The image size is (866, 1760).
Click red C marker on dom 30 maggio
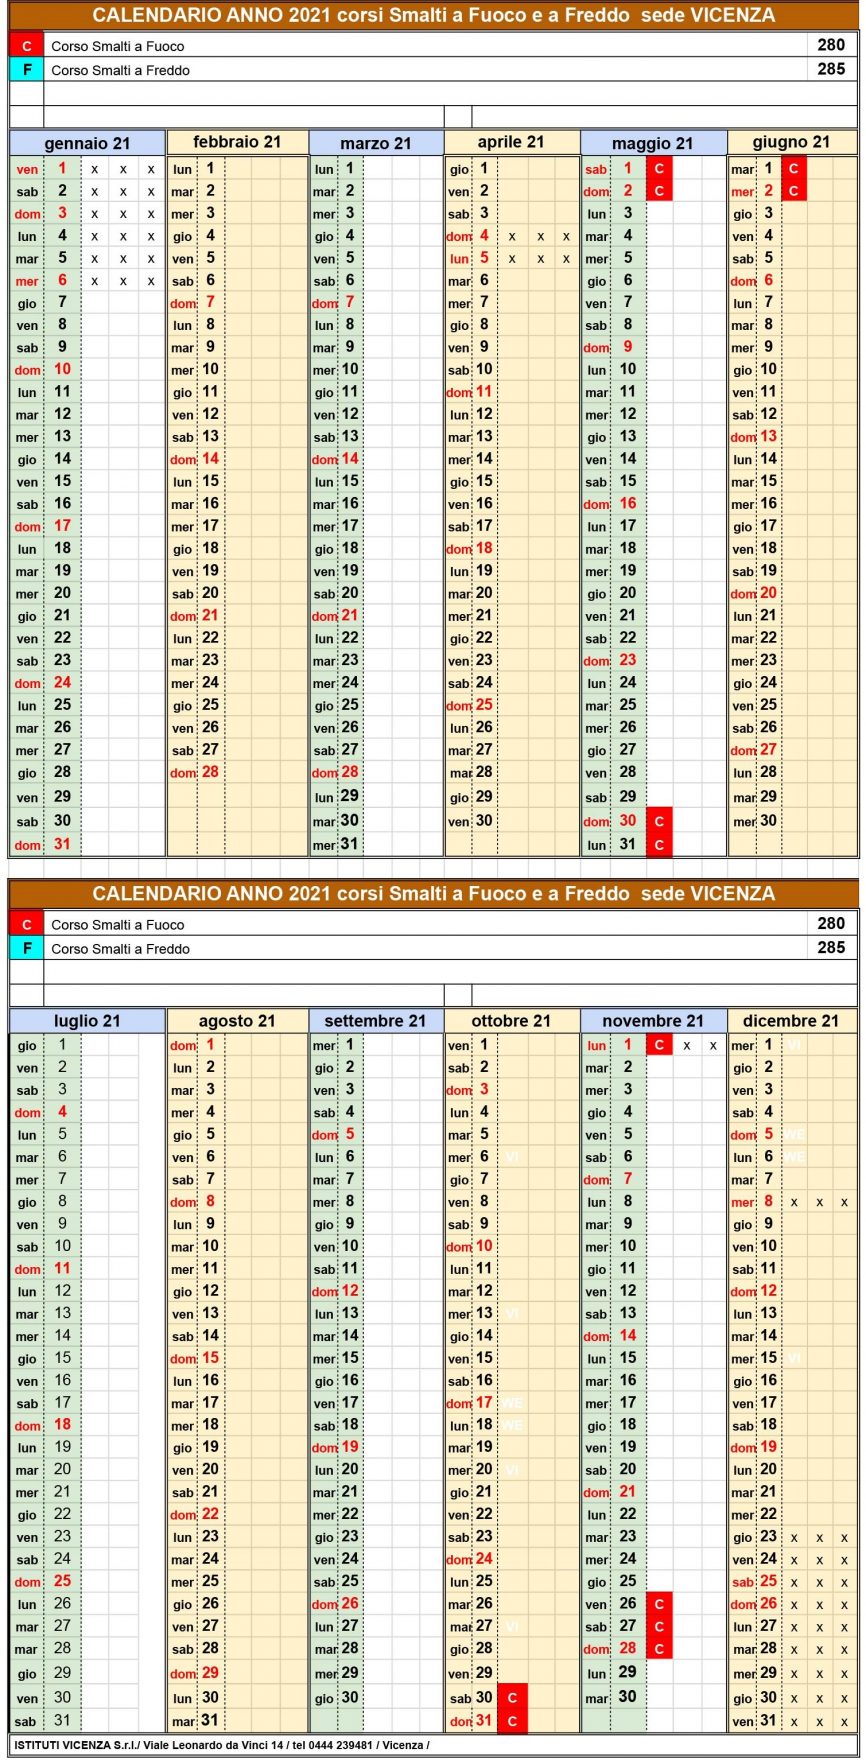point(659,820)
